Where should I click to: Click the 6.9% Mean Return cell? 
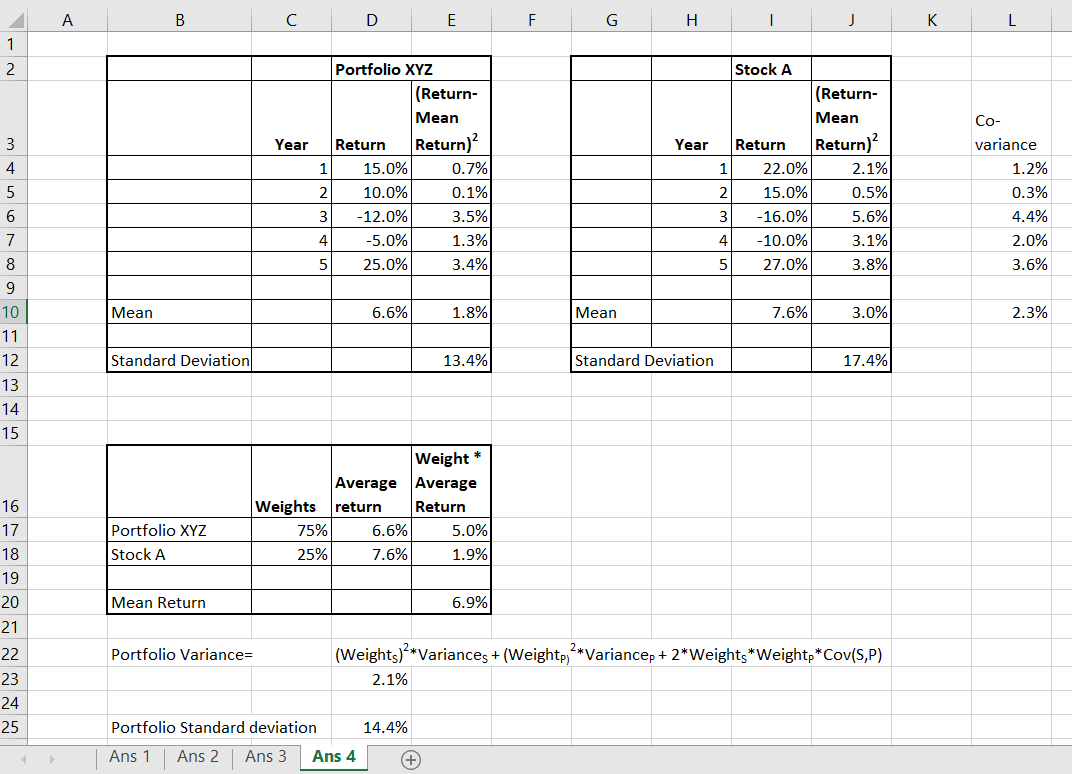pos(451,602)
